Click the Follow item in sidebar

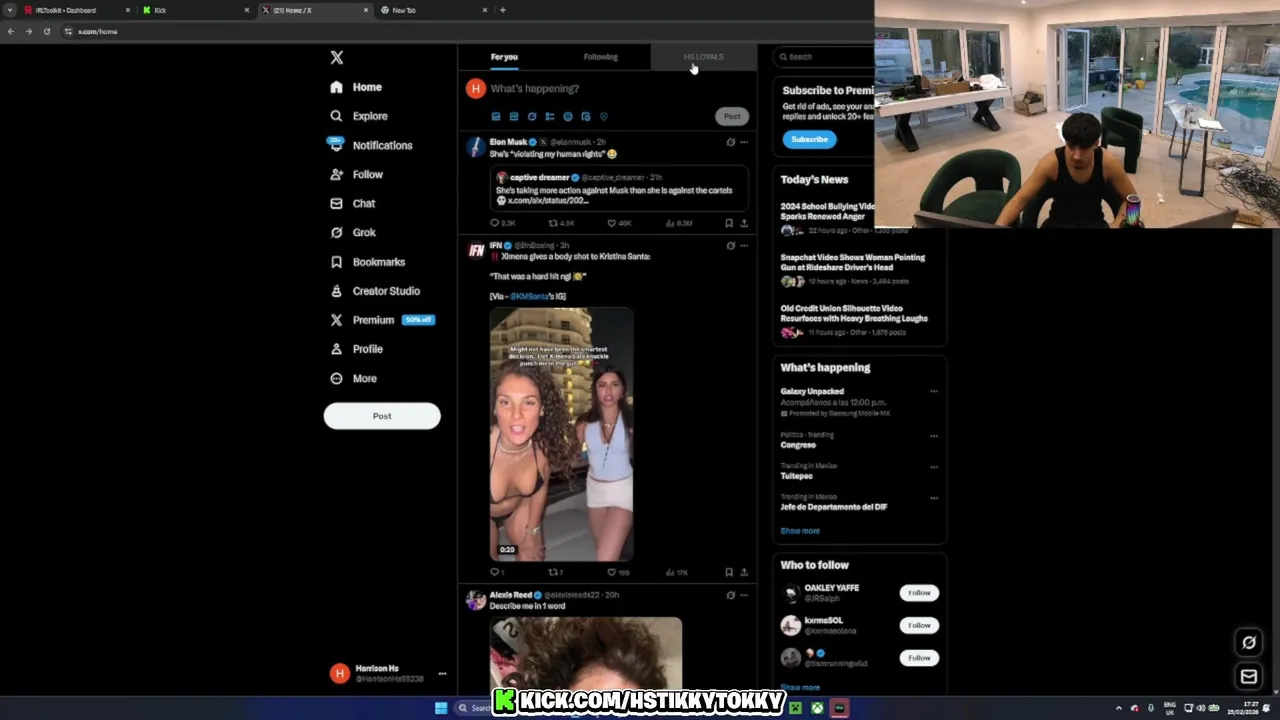point(356,174)
